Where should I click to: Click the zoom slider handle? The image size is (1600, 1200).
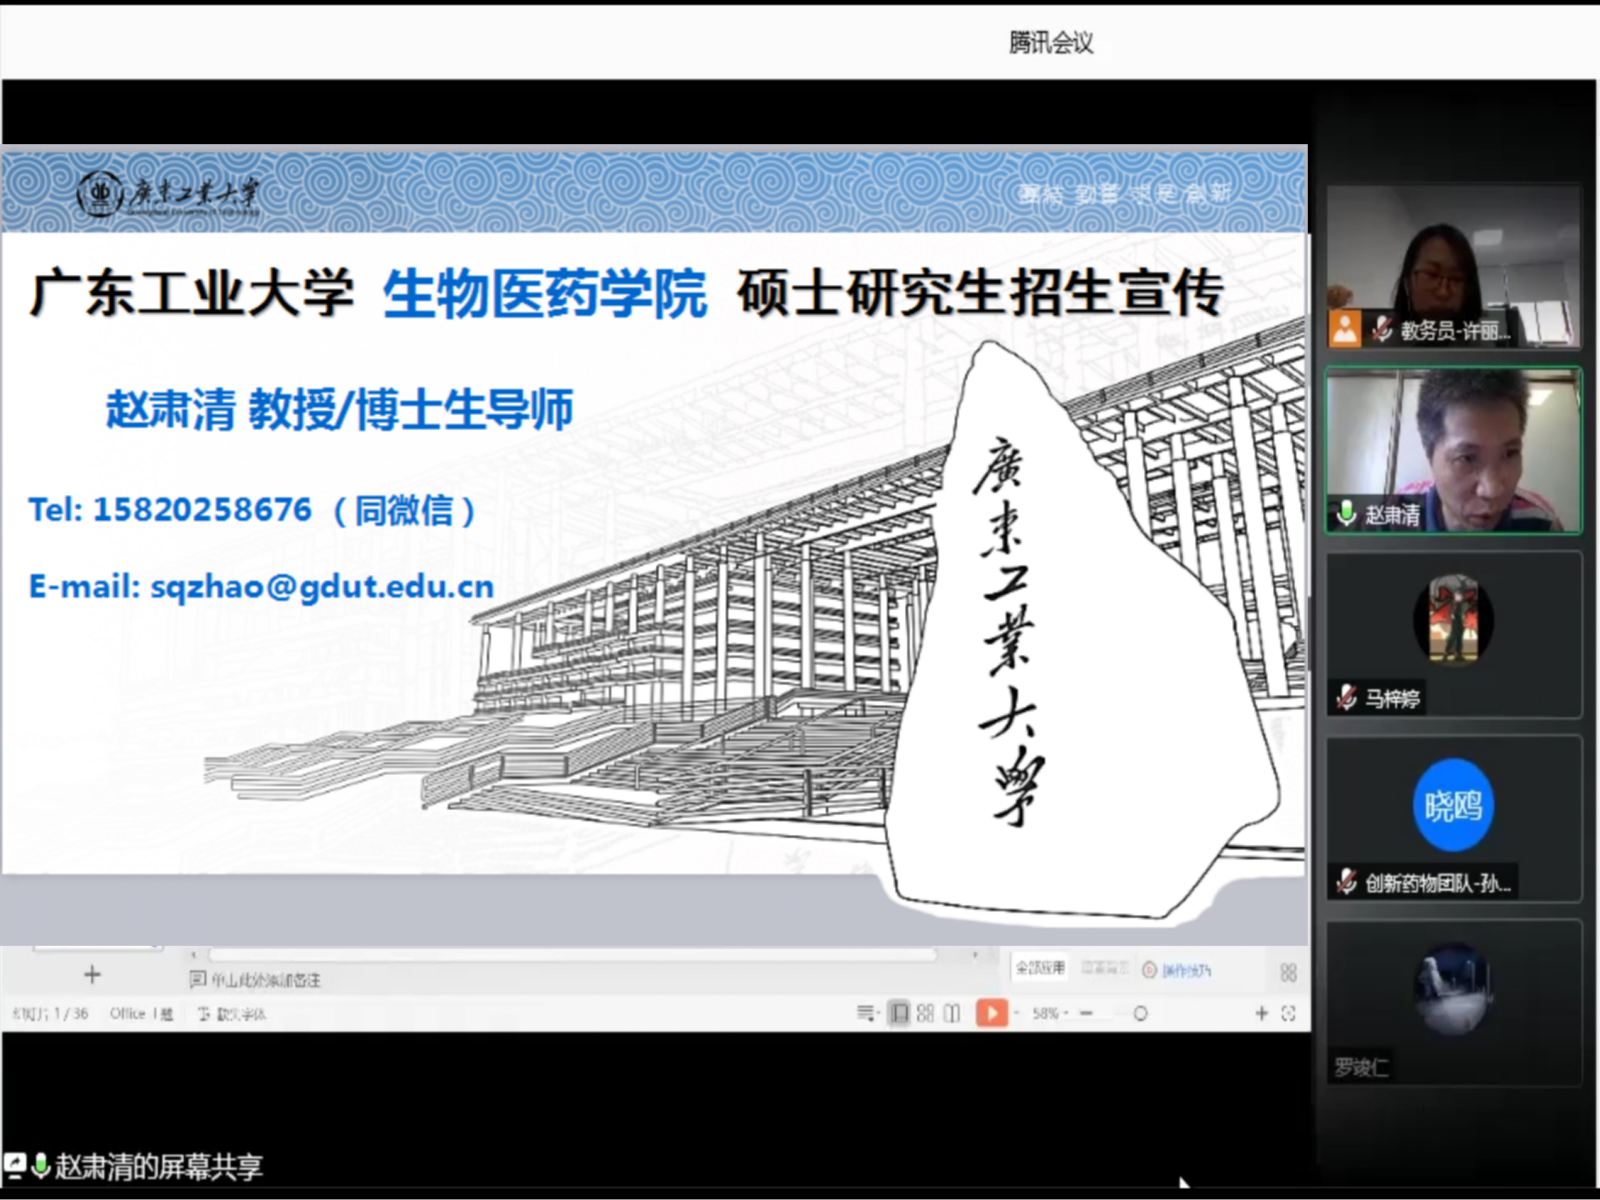(1139, 1013)
